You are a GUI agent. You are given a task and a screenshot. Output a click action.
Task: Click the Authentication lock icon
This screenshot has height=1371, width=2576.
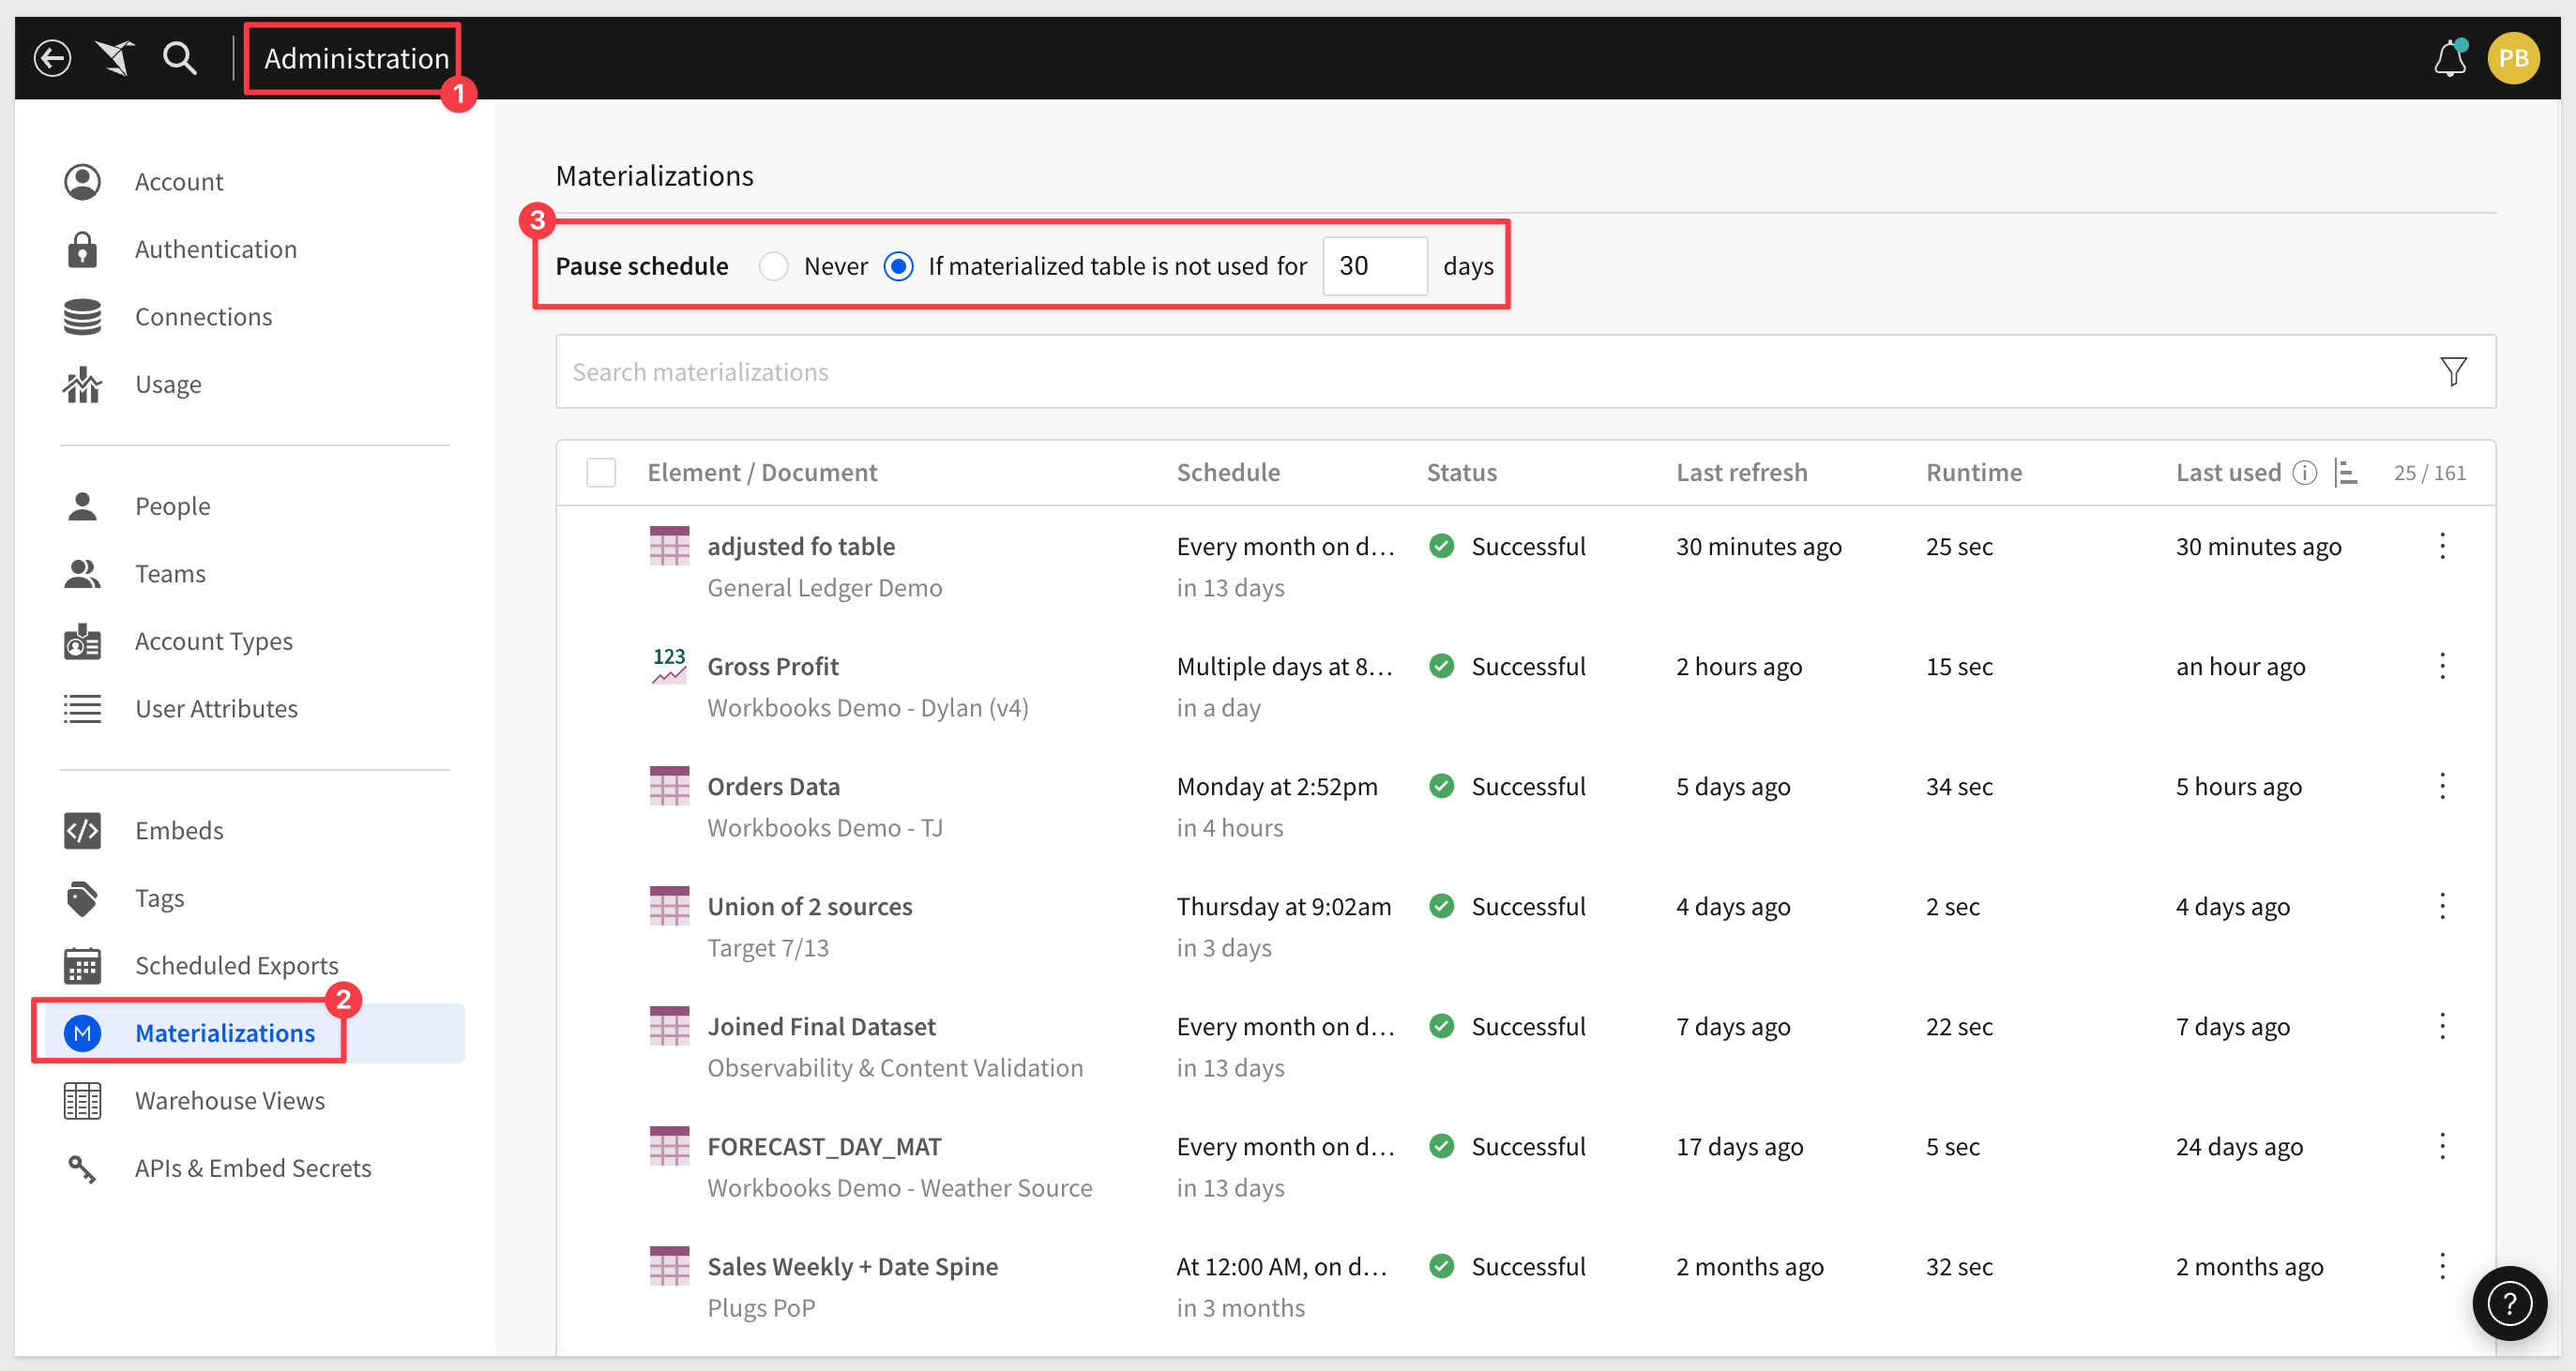point(82,249)
